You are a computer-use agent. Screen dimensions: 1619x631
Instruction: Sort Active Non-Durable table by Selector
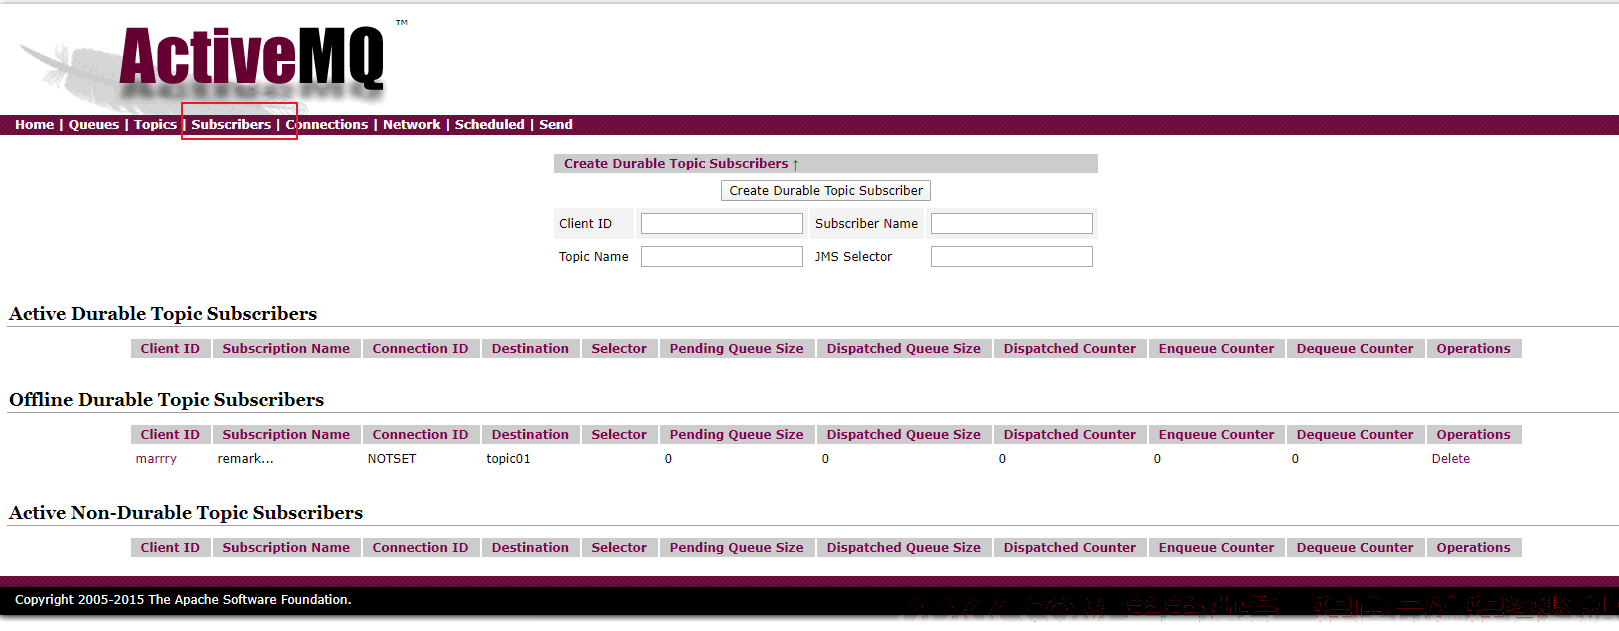tap(619, 548)
